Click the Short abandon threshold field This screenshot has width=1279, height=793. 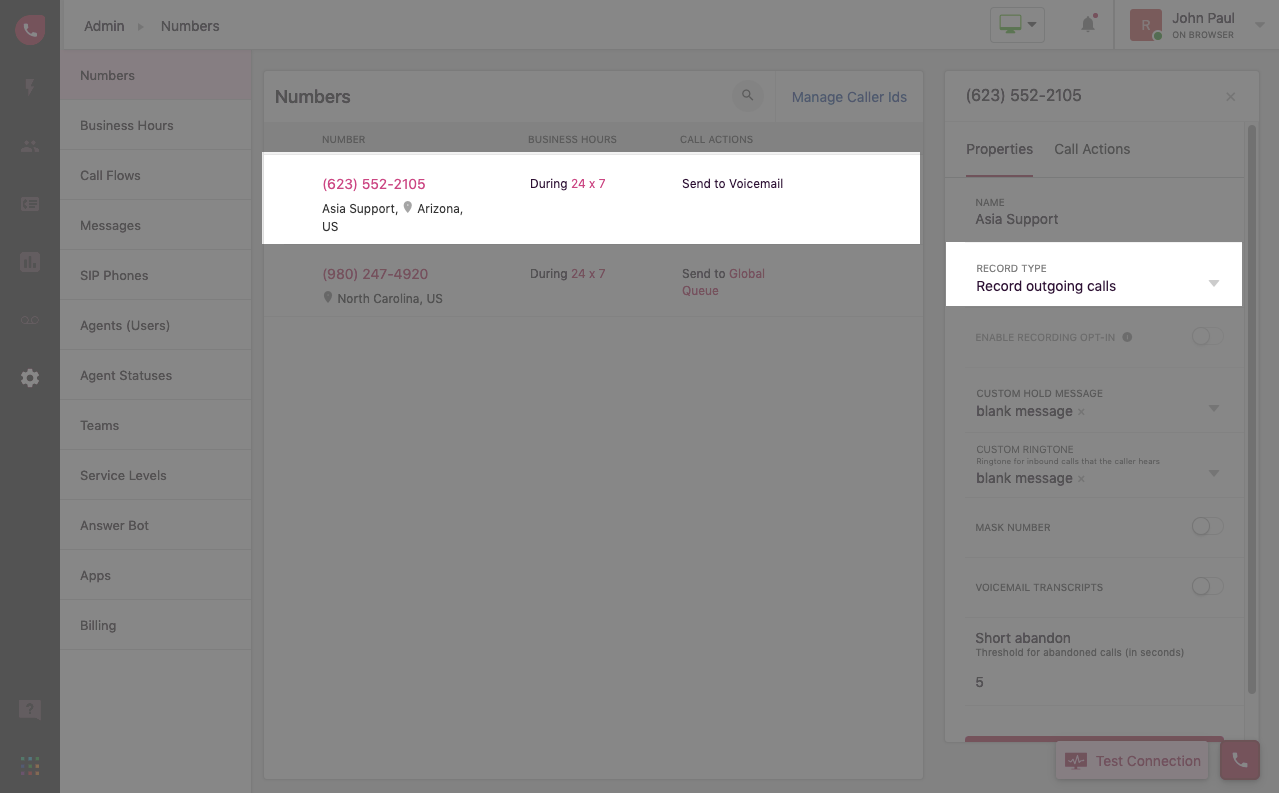click(x=1095, y=682)
